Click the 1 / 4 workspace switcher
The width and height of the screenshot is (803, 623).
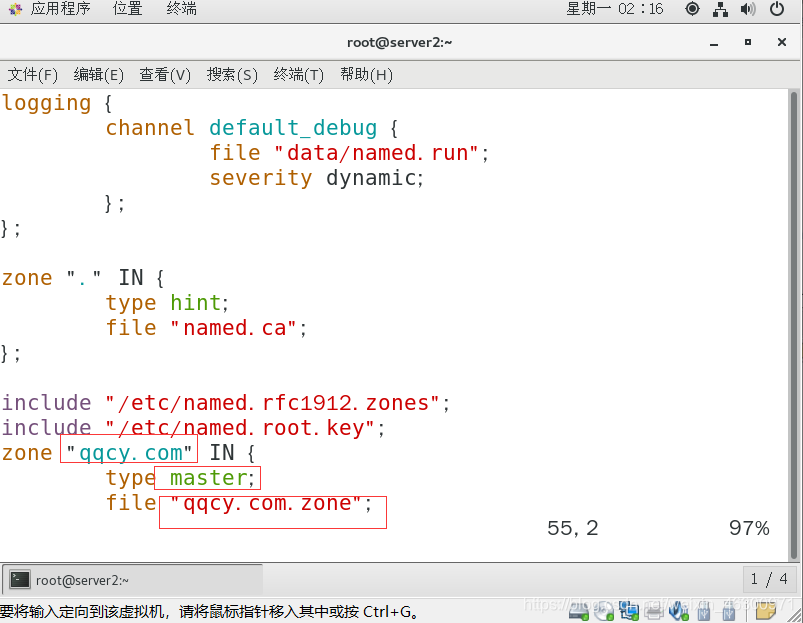[769, 579]
